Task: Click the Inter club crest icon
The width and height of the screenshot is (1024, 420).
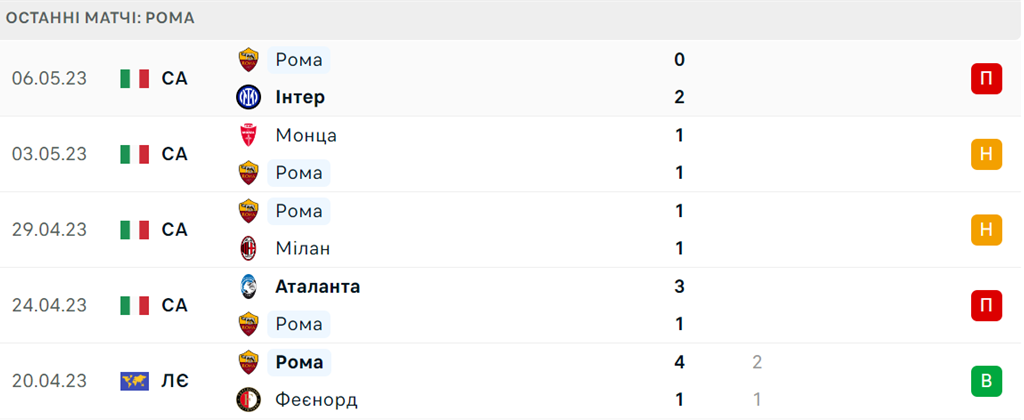Action: click(248, 97)
